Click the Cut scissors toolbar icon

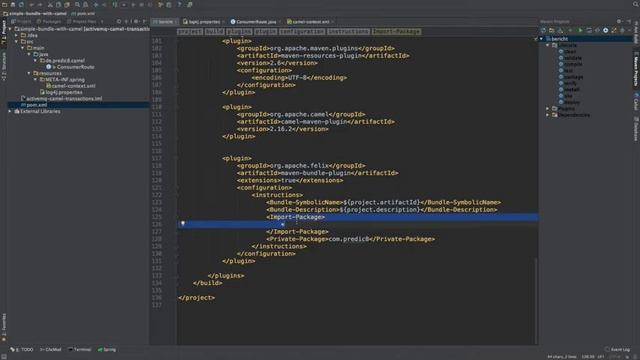pyautogui.click(x=50, y=4)
